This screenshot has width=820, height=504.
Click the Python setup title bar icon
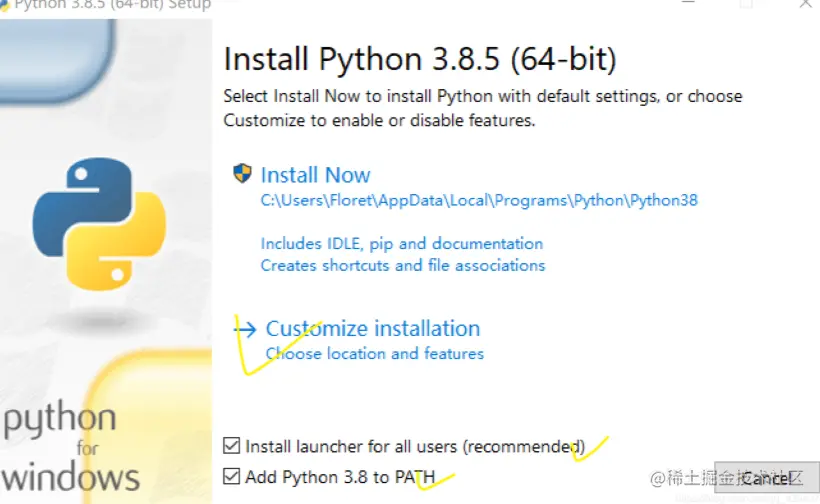click(5, 5)
